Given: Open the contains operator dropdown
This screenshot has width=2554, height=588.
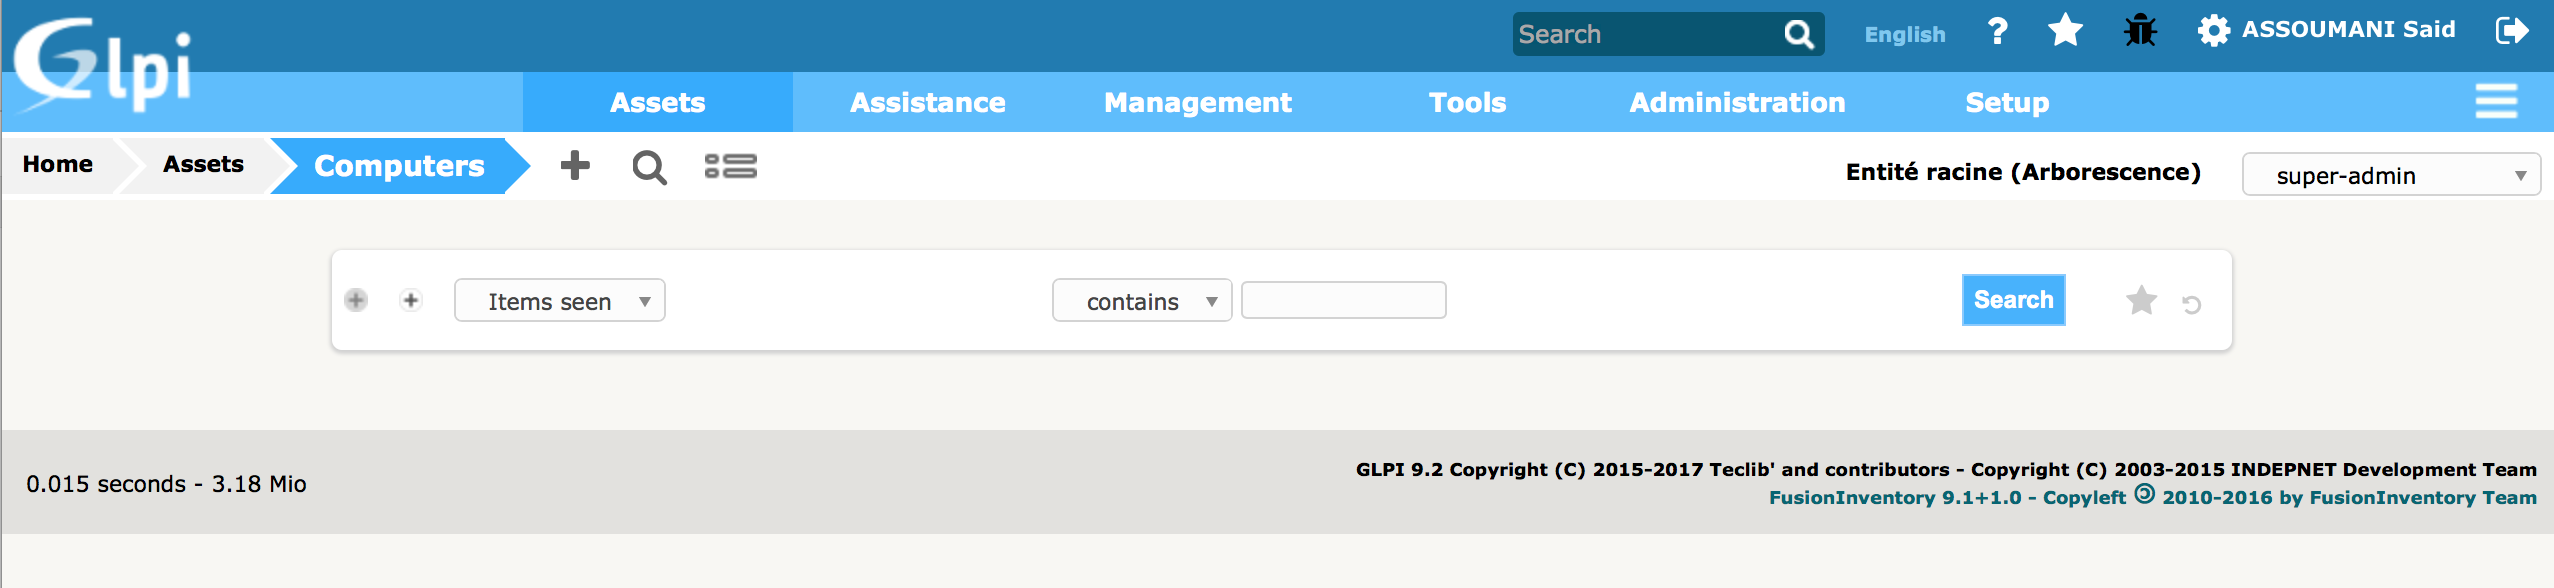Looking at the screenshot, I should coord(1142,300).
